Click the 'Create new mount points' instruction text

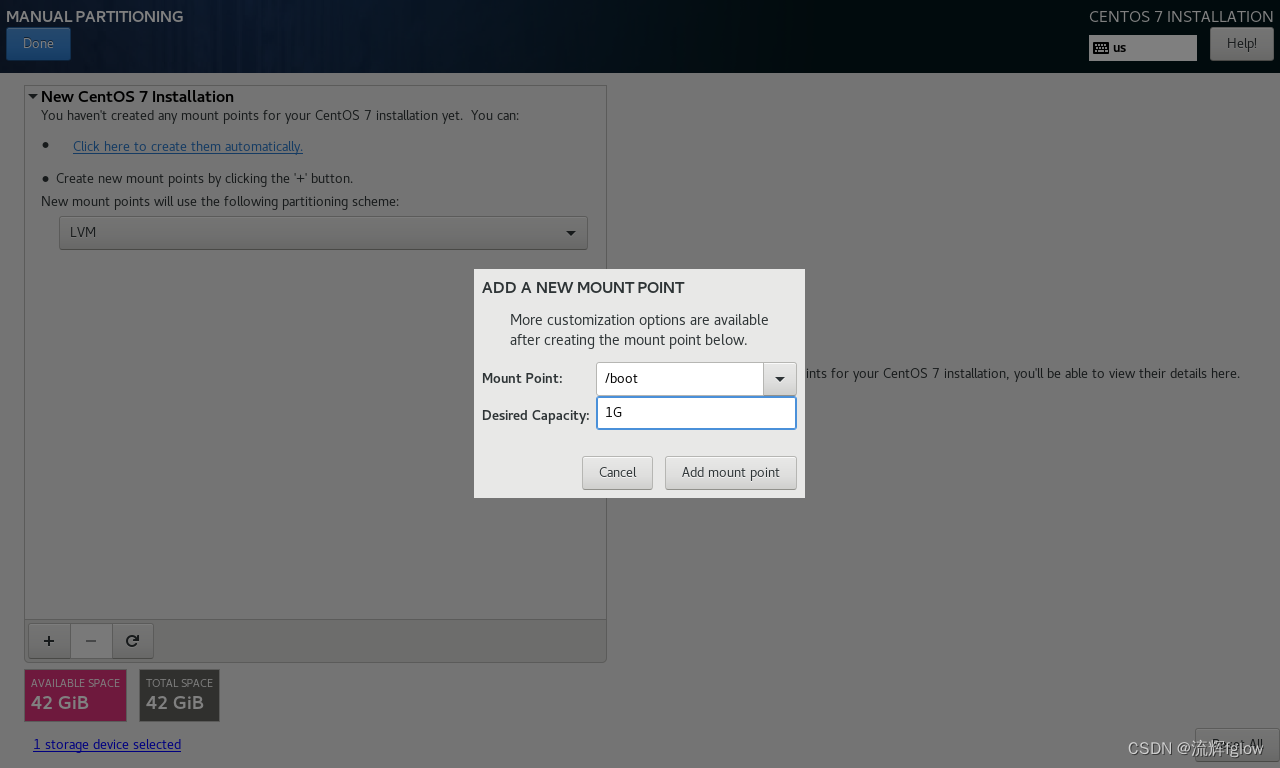(204, 179)
